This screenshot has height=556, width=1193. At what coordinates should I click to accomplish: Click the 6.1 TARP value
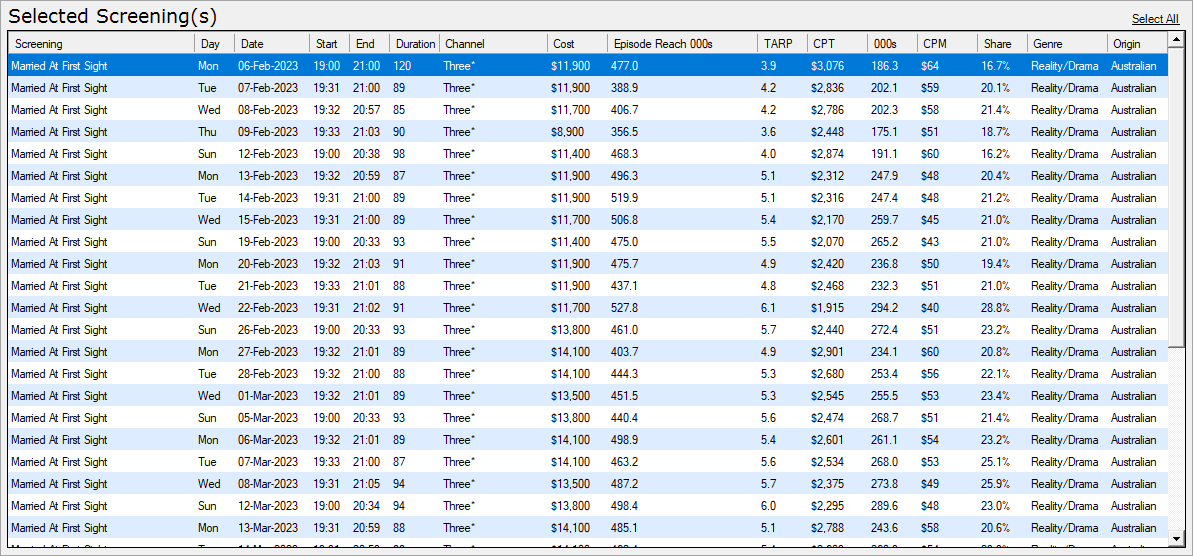pyautogui.click(x=768, y=308)
